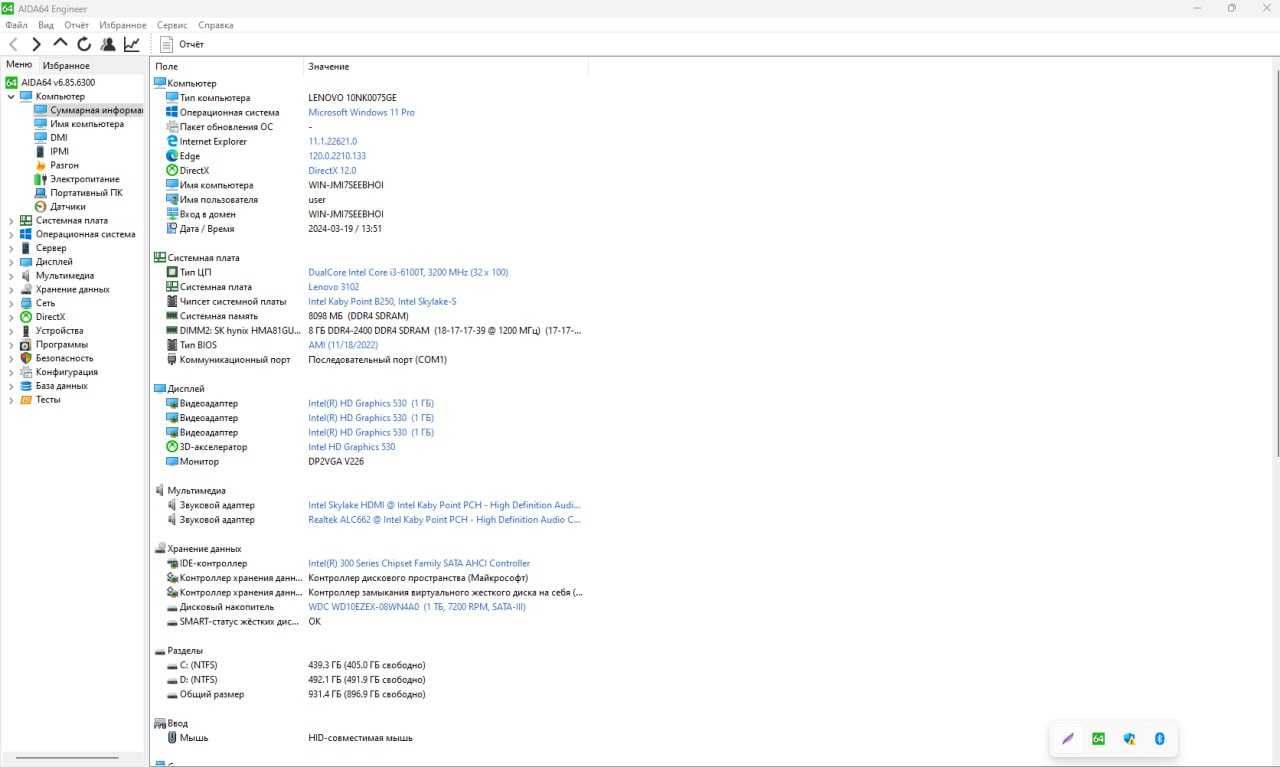Collapse the Компьютер tree node
1280x767 pixels.
pos(11,96)
